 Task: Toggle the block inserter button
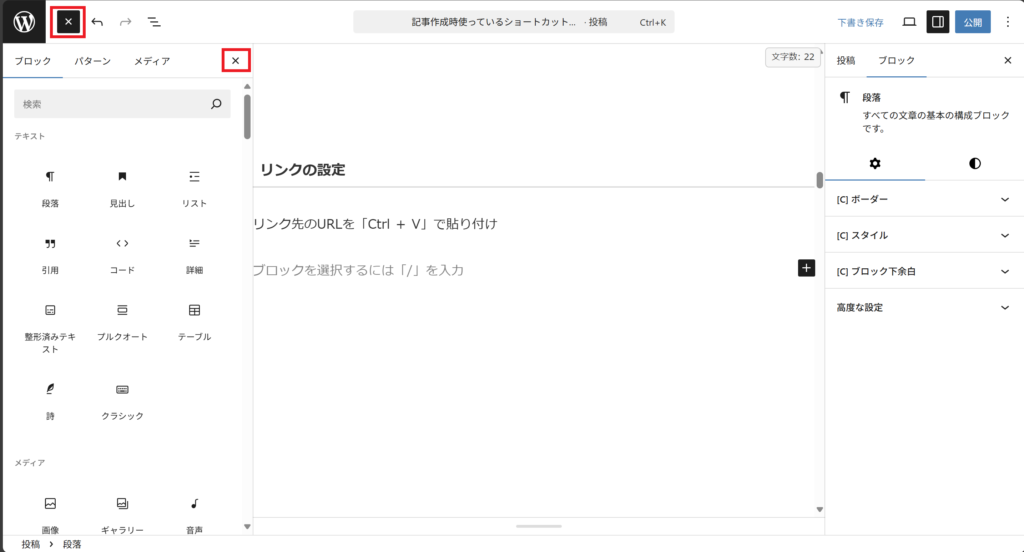click(x=68, y=21)
